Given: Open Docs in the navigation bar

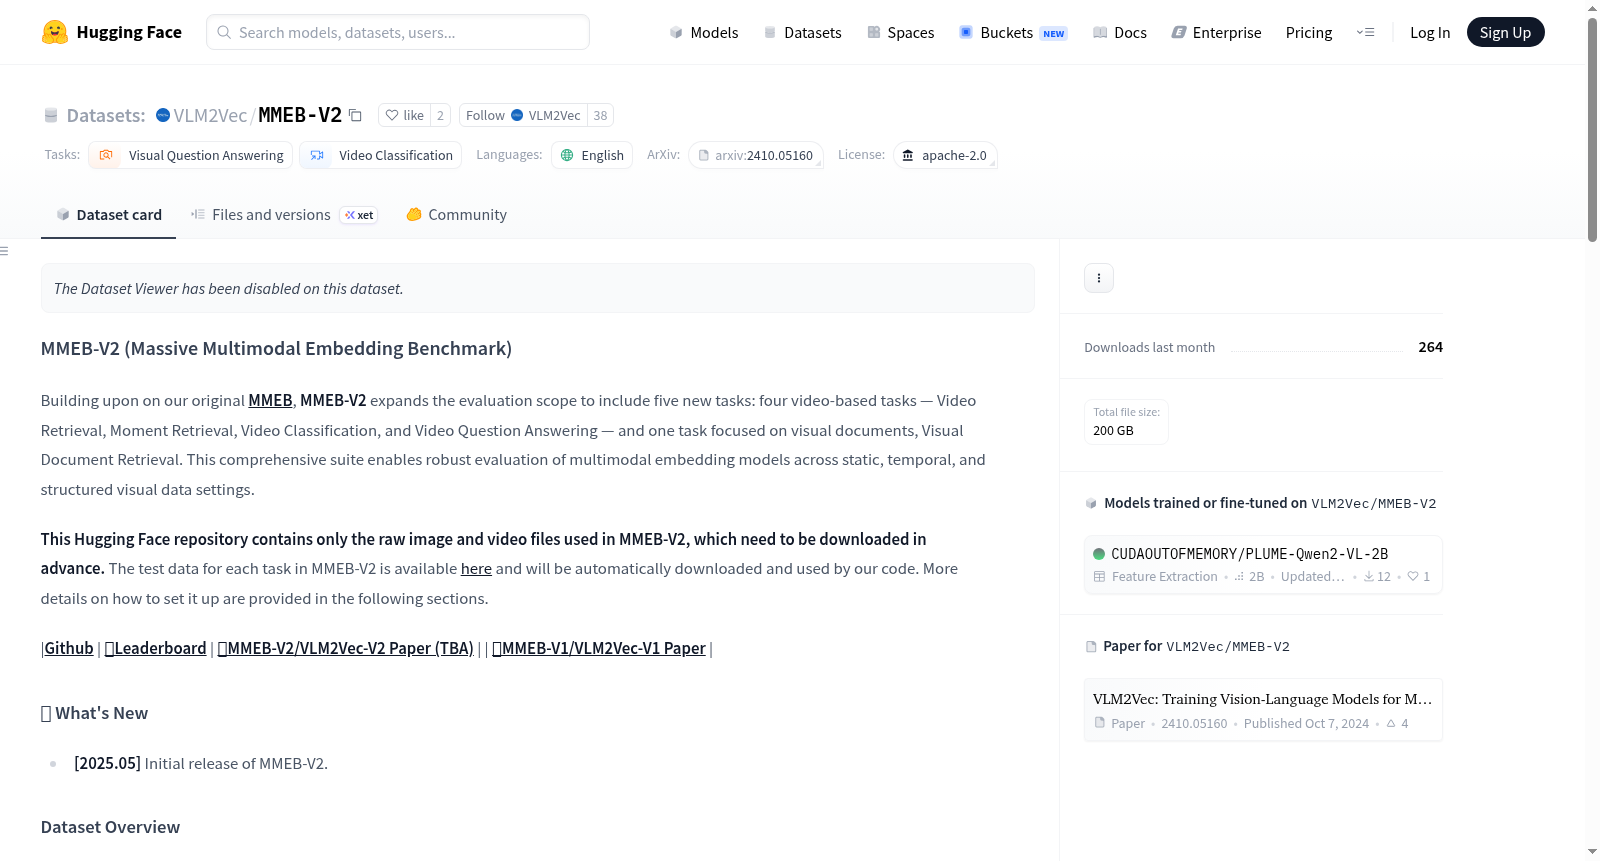Looking at the screenshot, I should tap(1120, 32).
